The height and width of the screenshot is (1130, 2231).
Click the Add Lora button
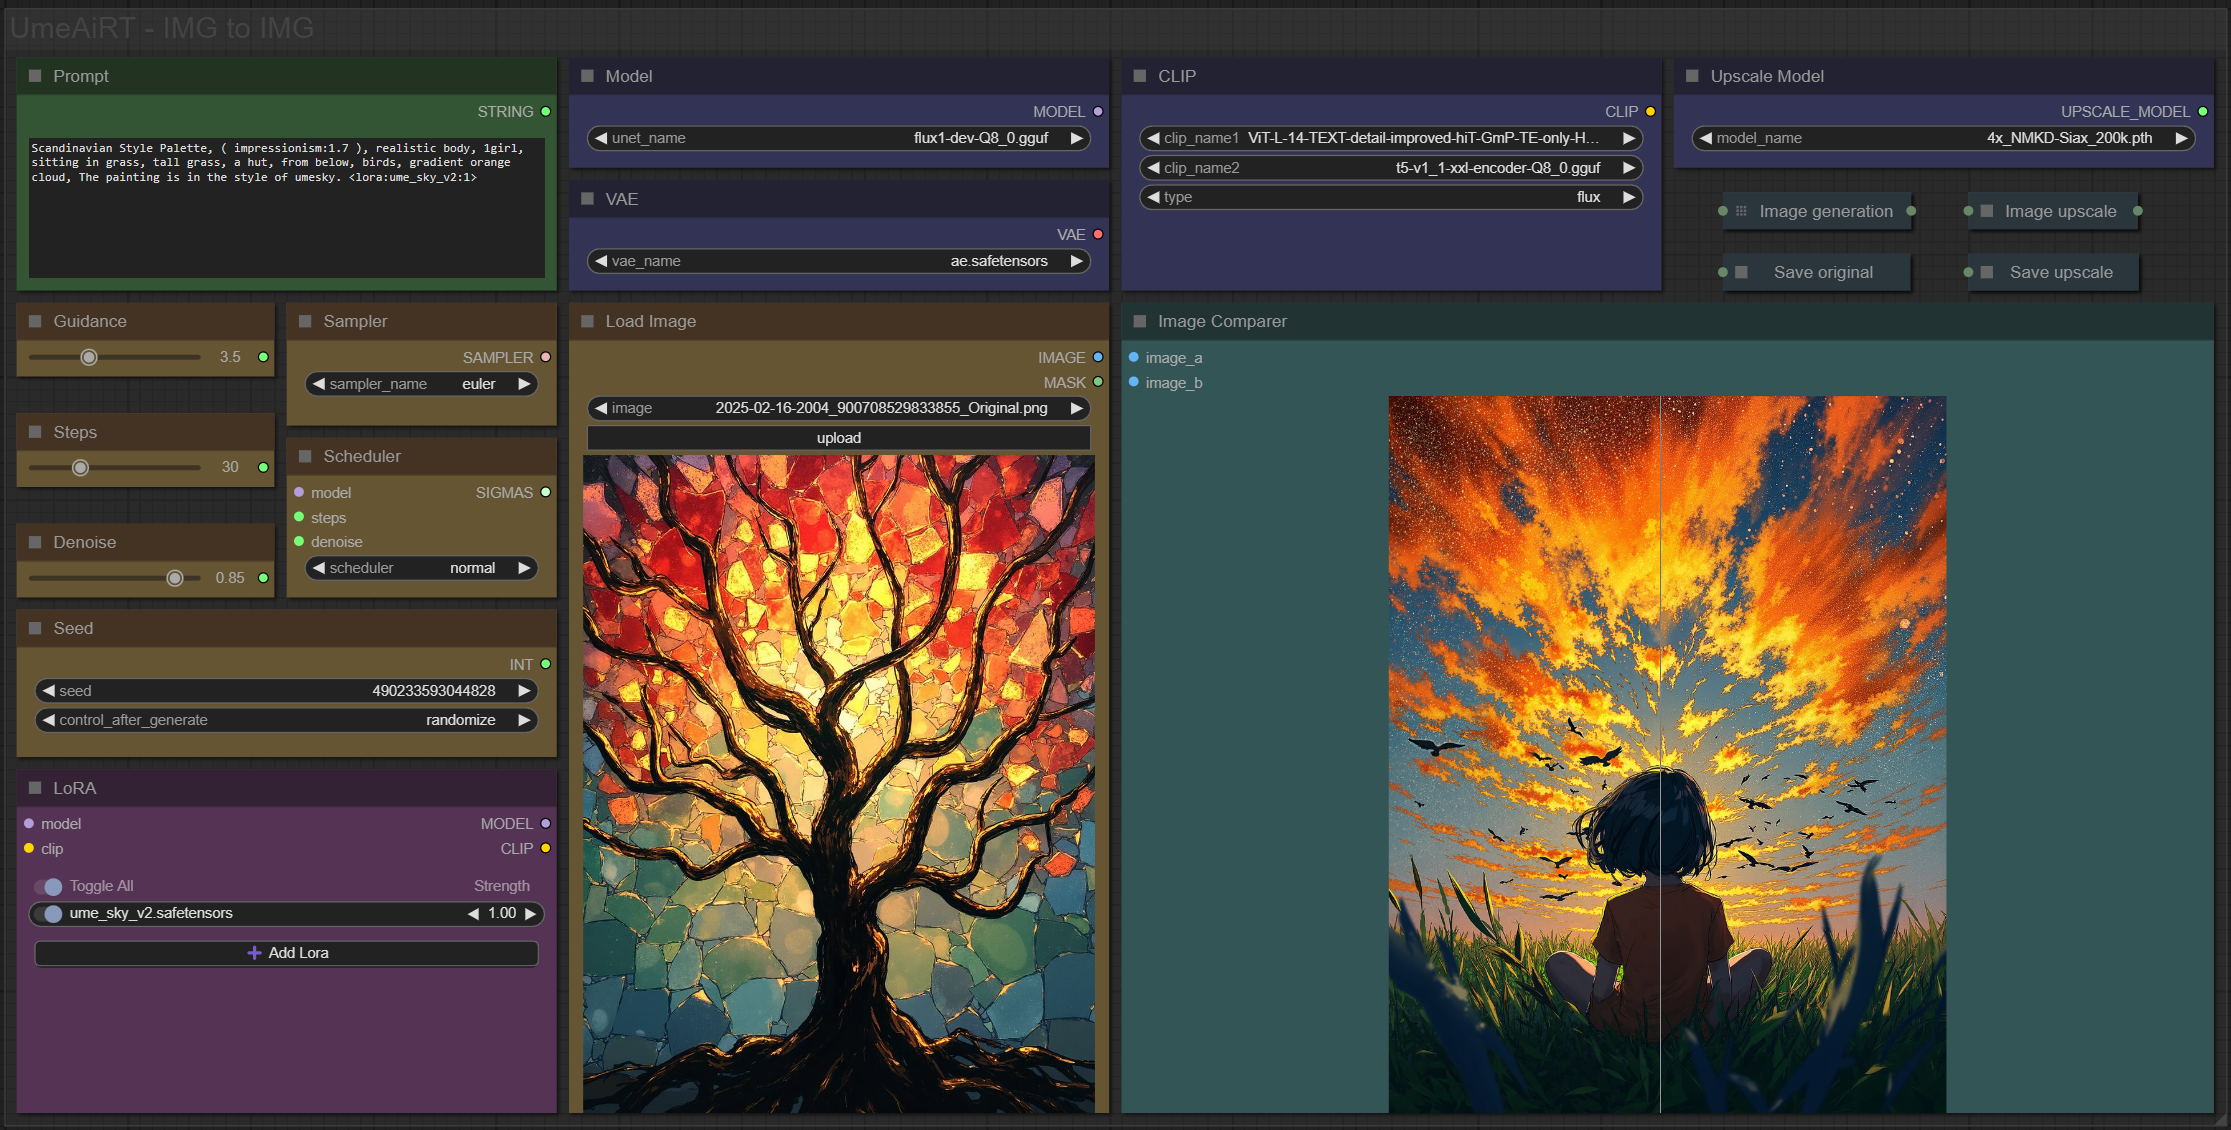(287, 953)
